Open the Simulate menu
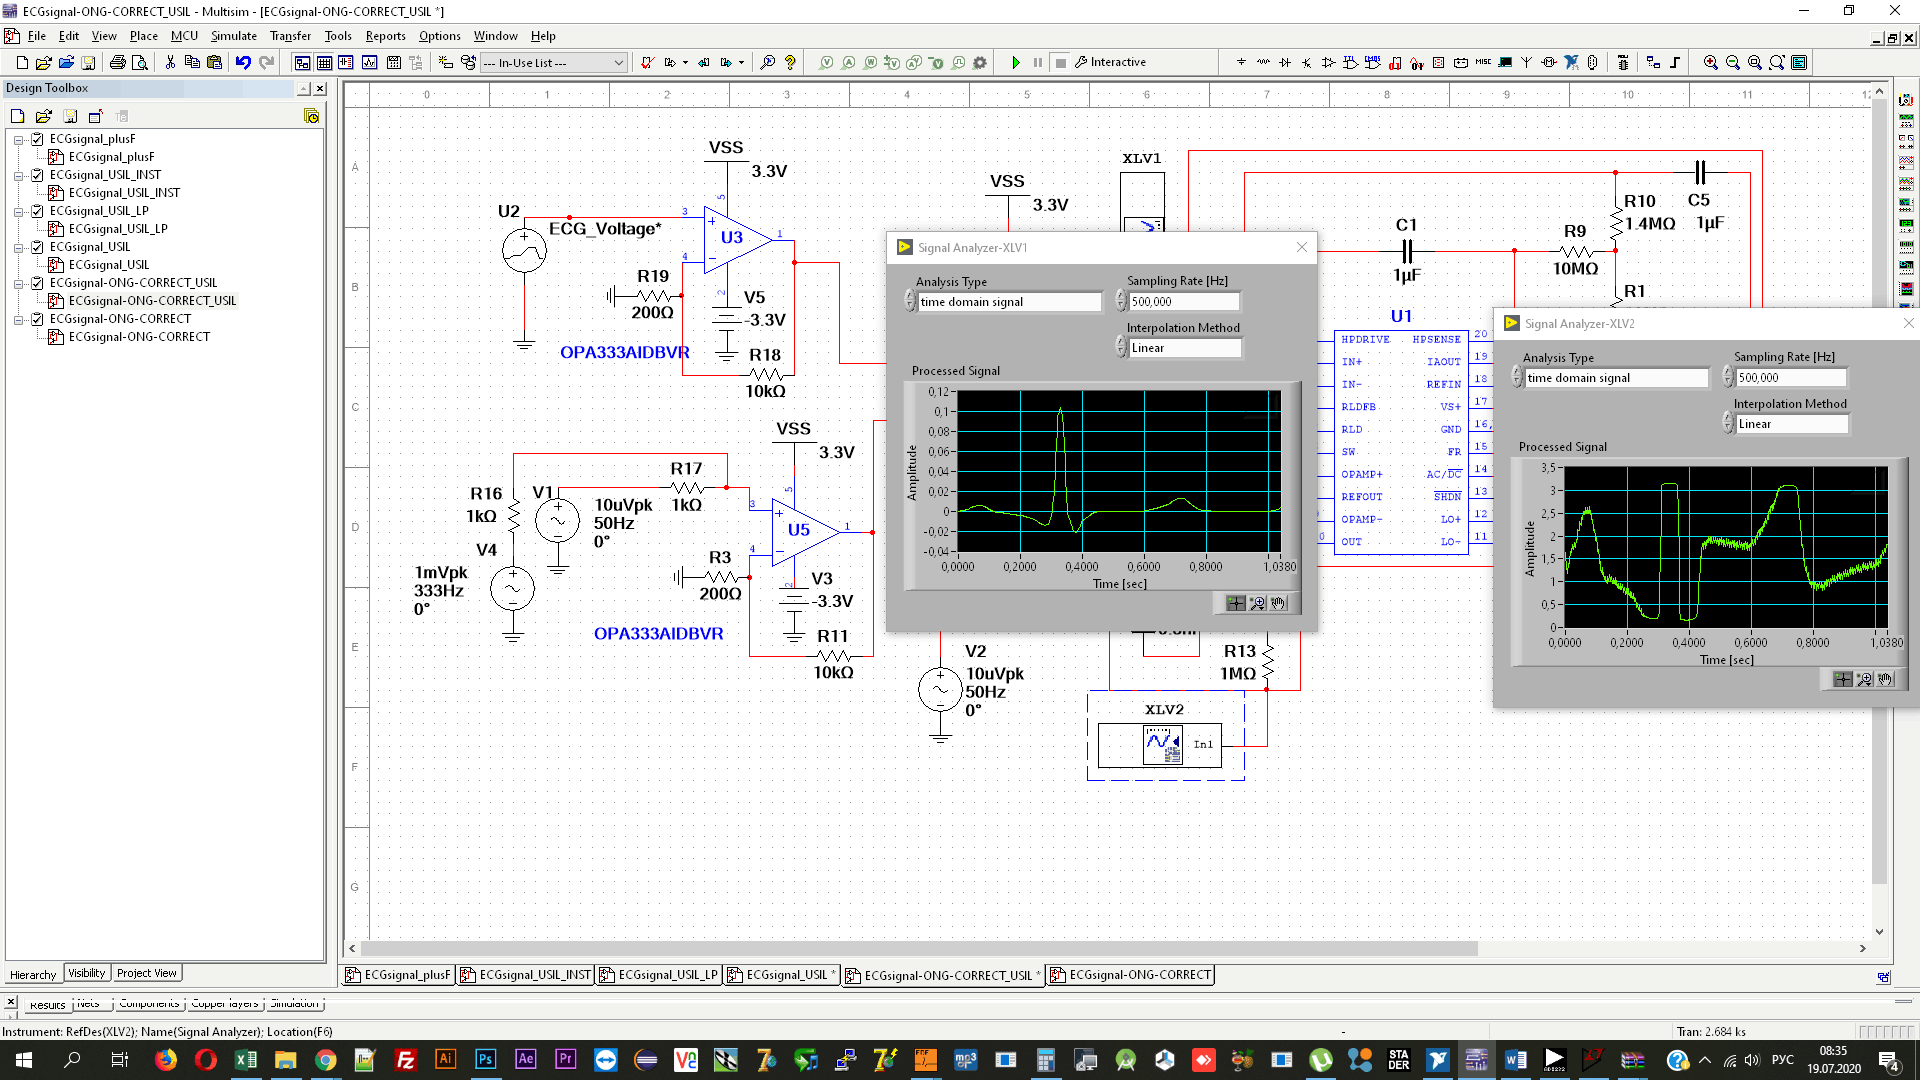The image size is (1920, 1080). (233, 36)
